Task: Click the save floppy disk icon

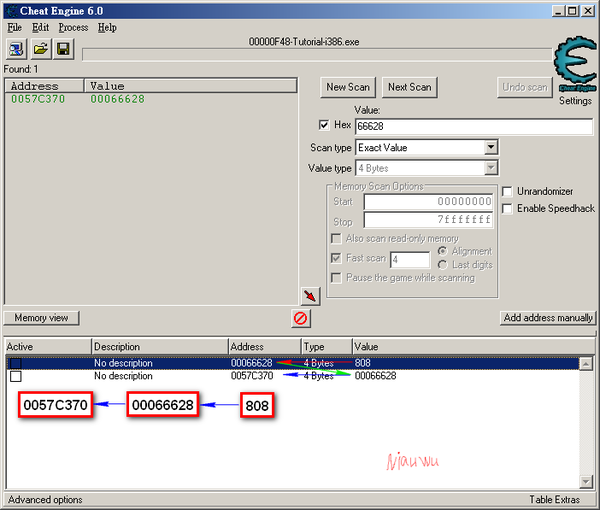Action: click(x=64, y=49)
